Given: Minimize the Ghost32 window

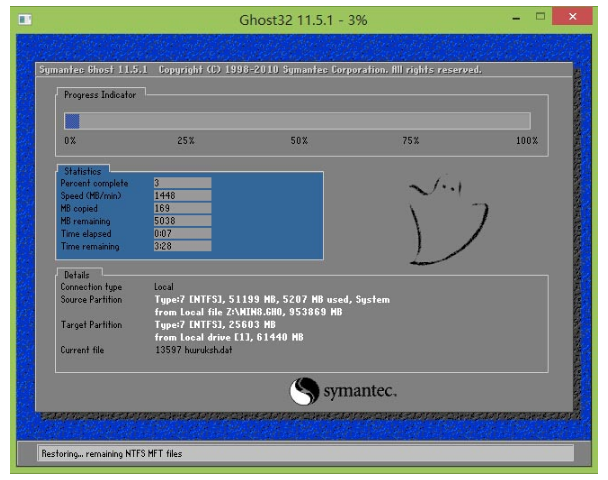Looking at the screenshot, I should [517, 18].
